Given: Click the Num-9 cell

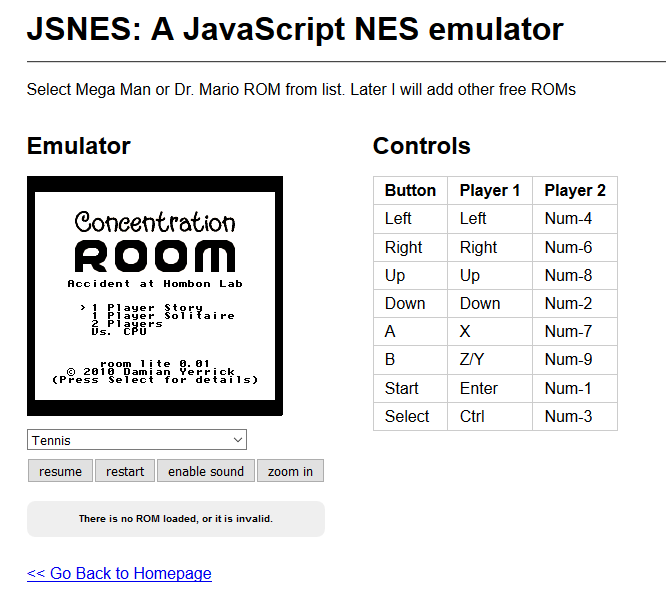Looking at the screenshot, I should click(x=575, y=360).
